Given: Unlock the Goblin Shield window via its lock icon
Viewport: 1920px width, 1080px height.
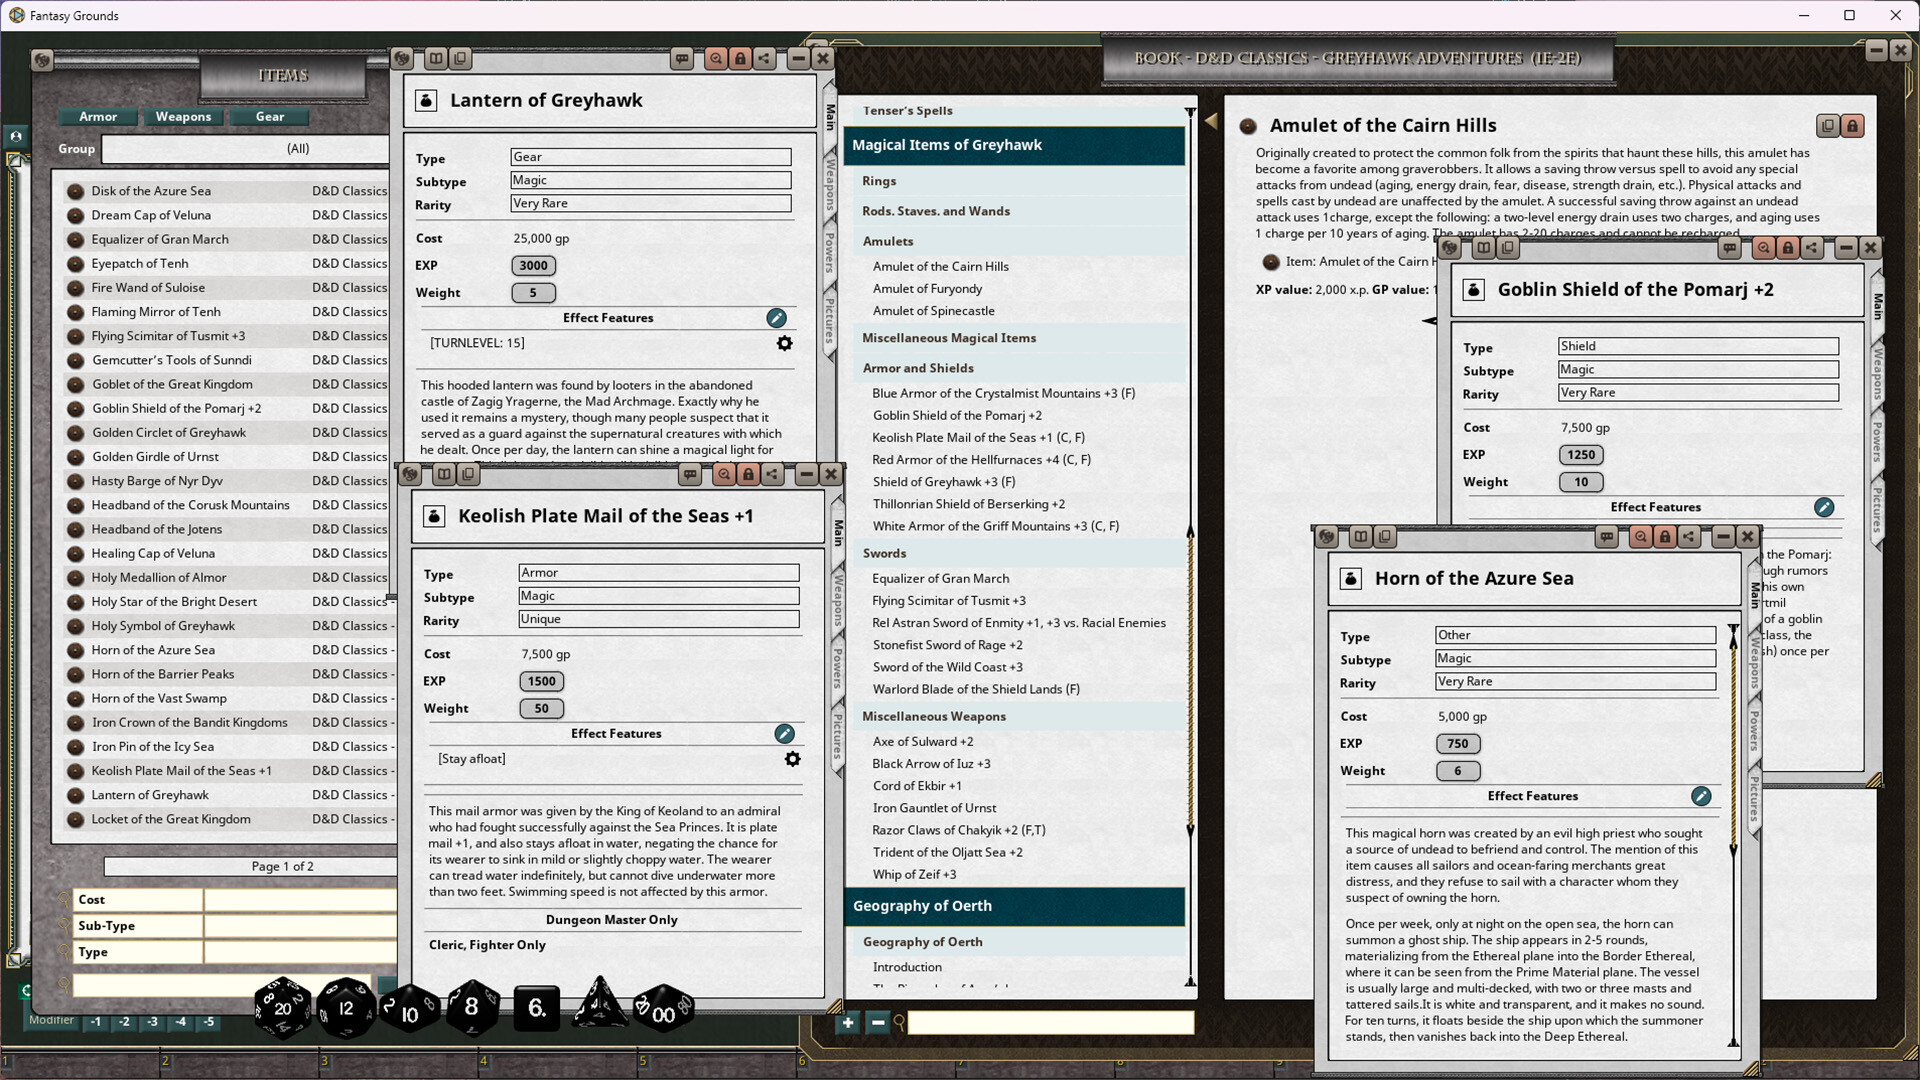Looking at the screenshot, I should coord(1787,248).
